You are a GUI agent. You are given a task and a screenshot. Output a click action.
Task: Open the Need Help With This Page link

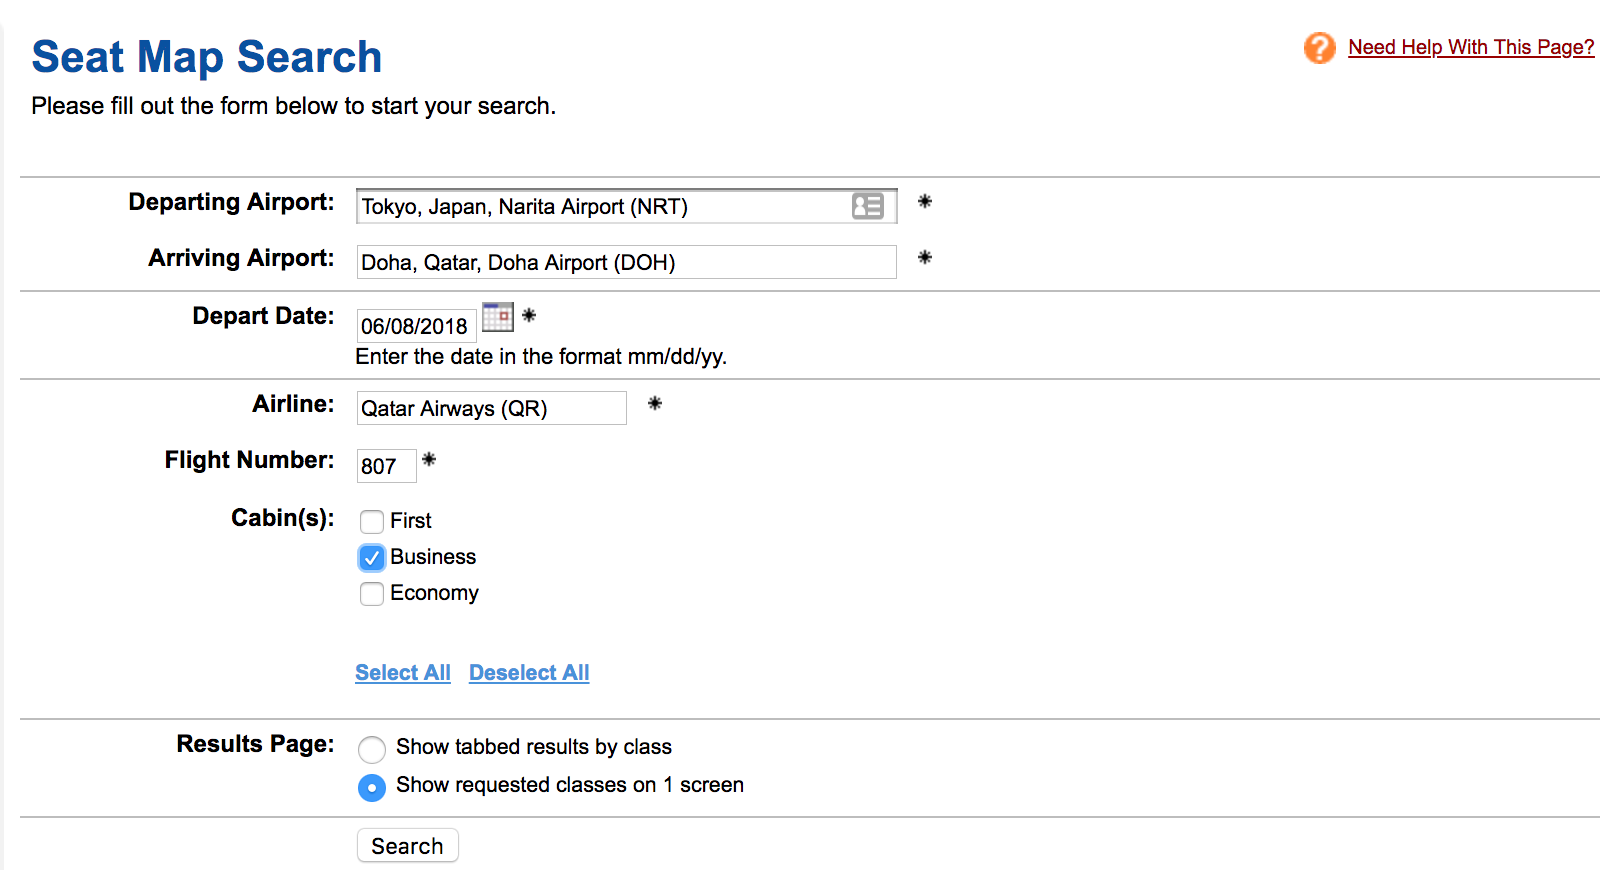click(1470, 47)
